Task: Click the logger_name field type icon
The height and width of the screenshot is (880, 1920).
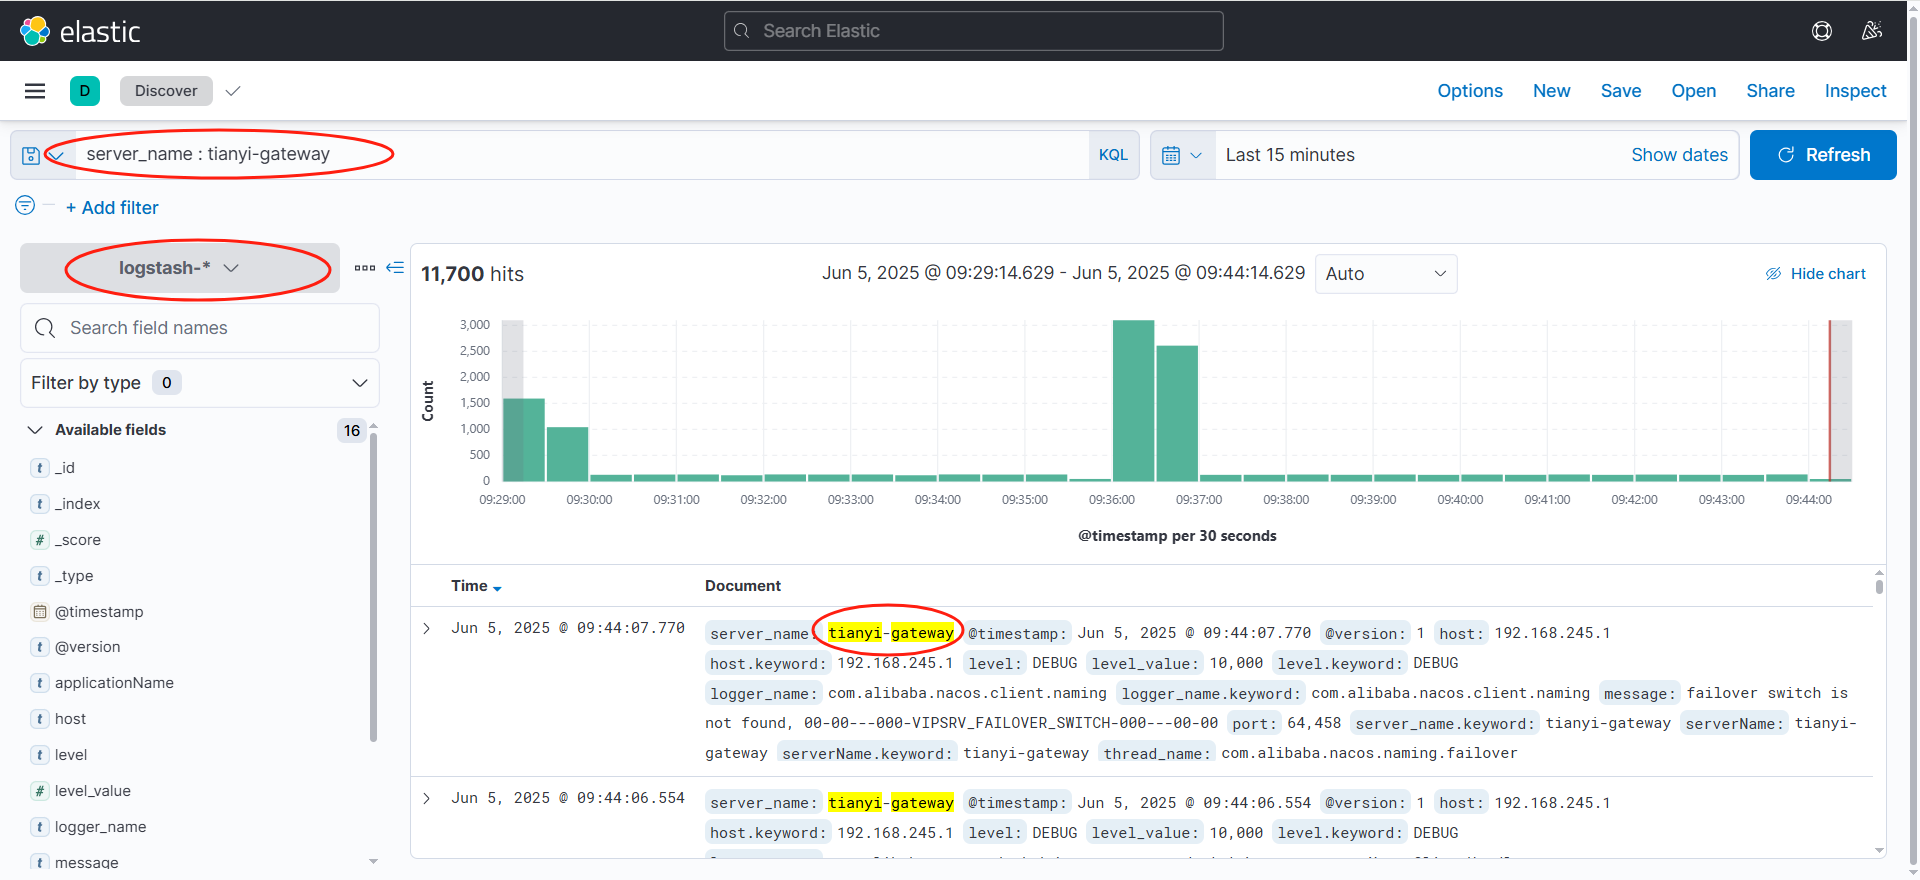Action: [x=40, y=827]
